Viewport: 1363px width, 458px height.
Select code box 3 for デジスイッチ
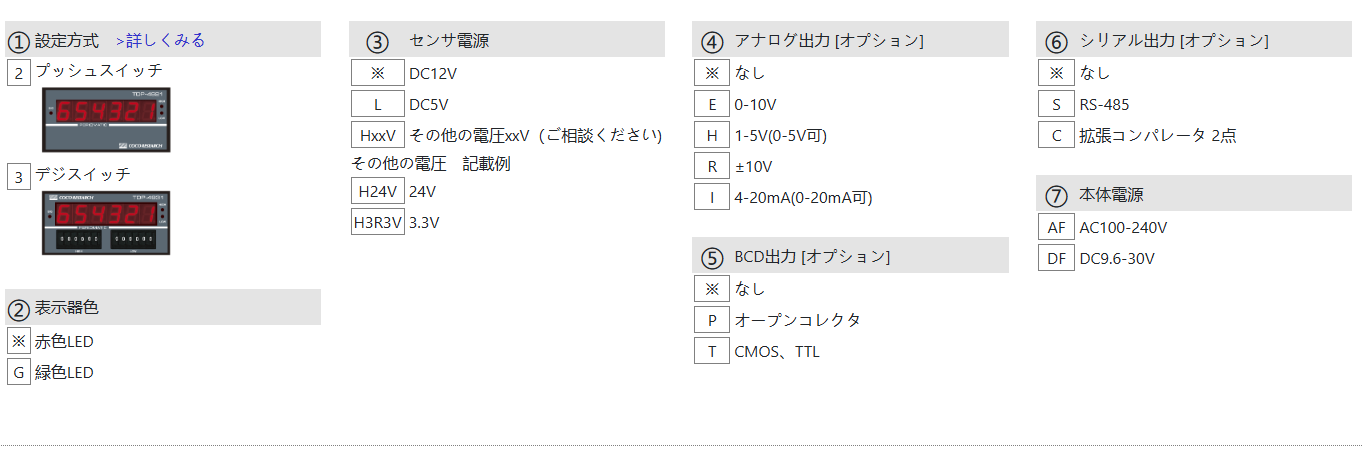point(19,177)
